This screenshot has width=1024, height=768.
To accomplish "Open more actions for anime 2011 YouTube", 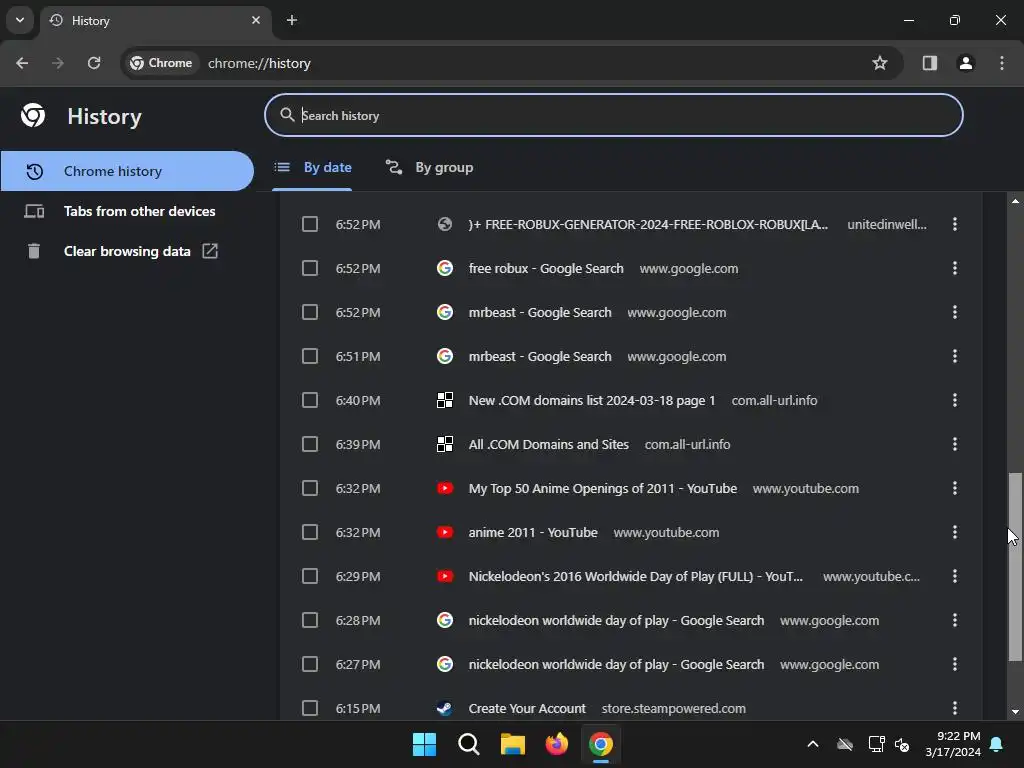I will (955, 532).
